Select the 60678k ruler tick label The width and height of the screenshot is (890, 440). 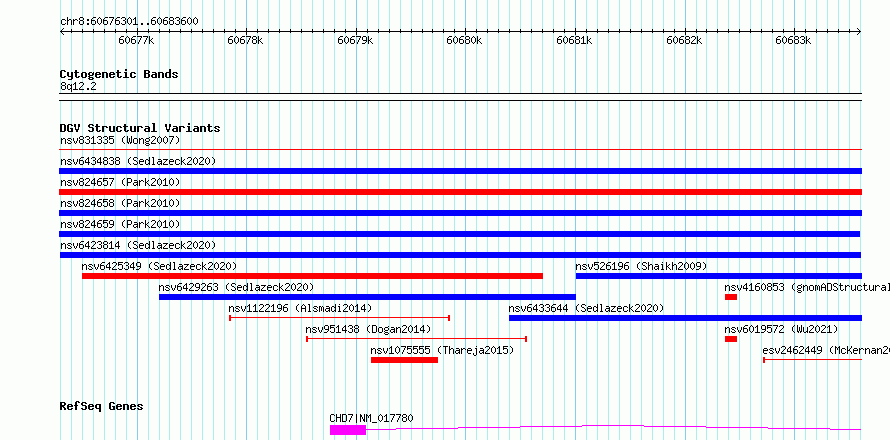click(x=245, y=40)
